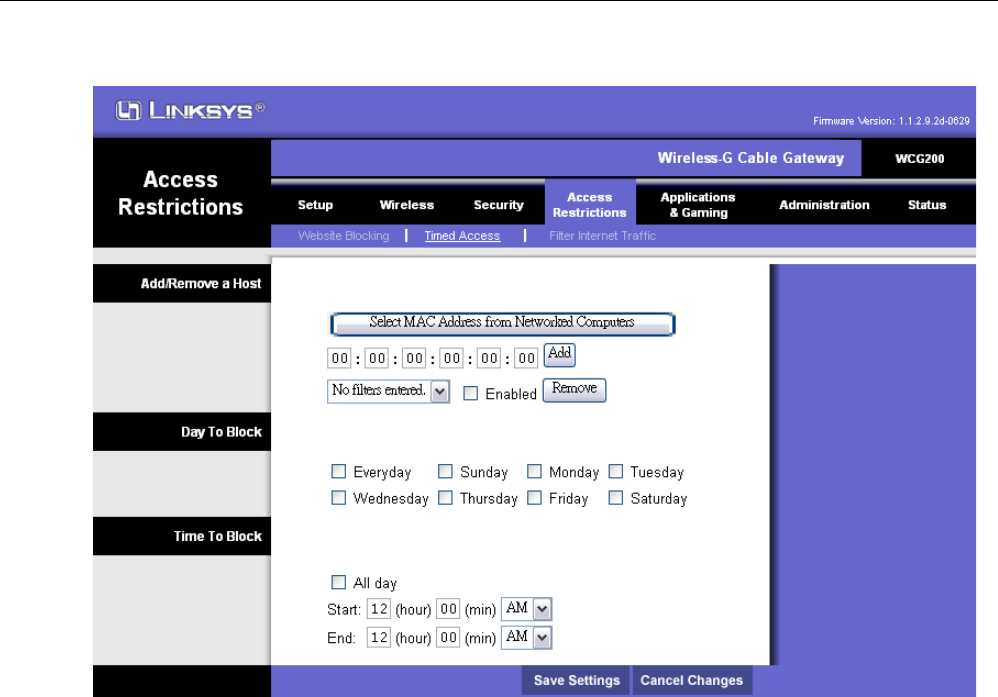The width and height of the screenshot is (998, 697).
Task: Click the End hour field
Action: coord(379,637)
